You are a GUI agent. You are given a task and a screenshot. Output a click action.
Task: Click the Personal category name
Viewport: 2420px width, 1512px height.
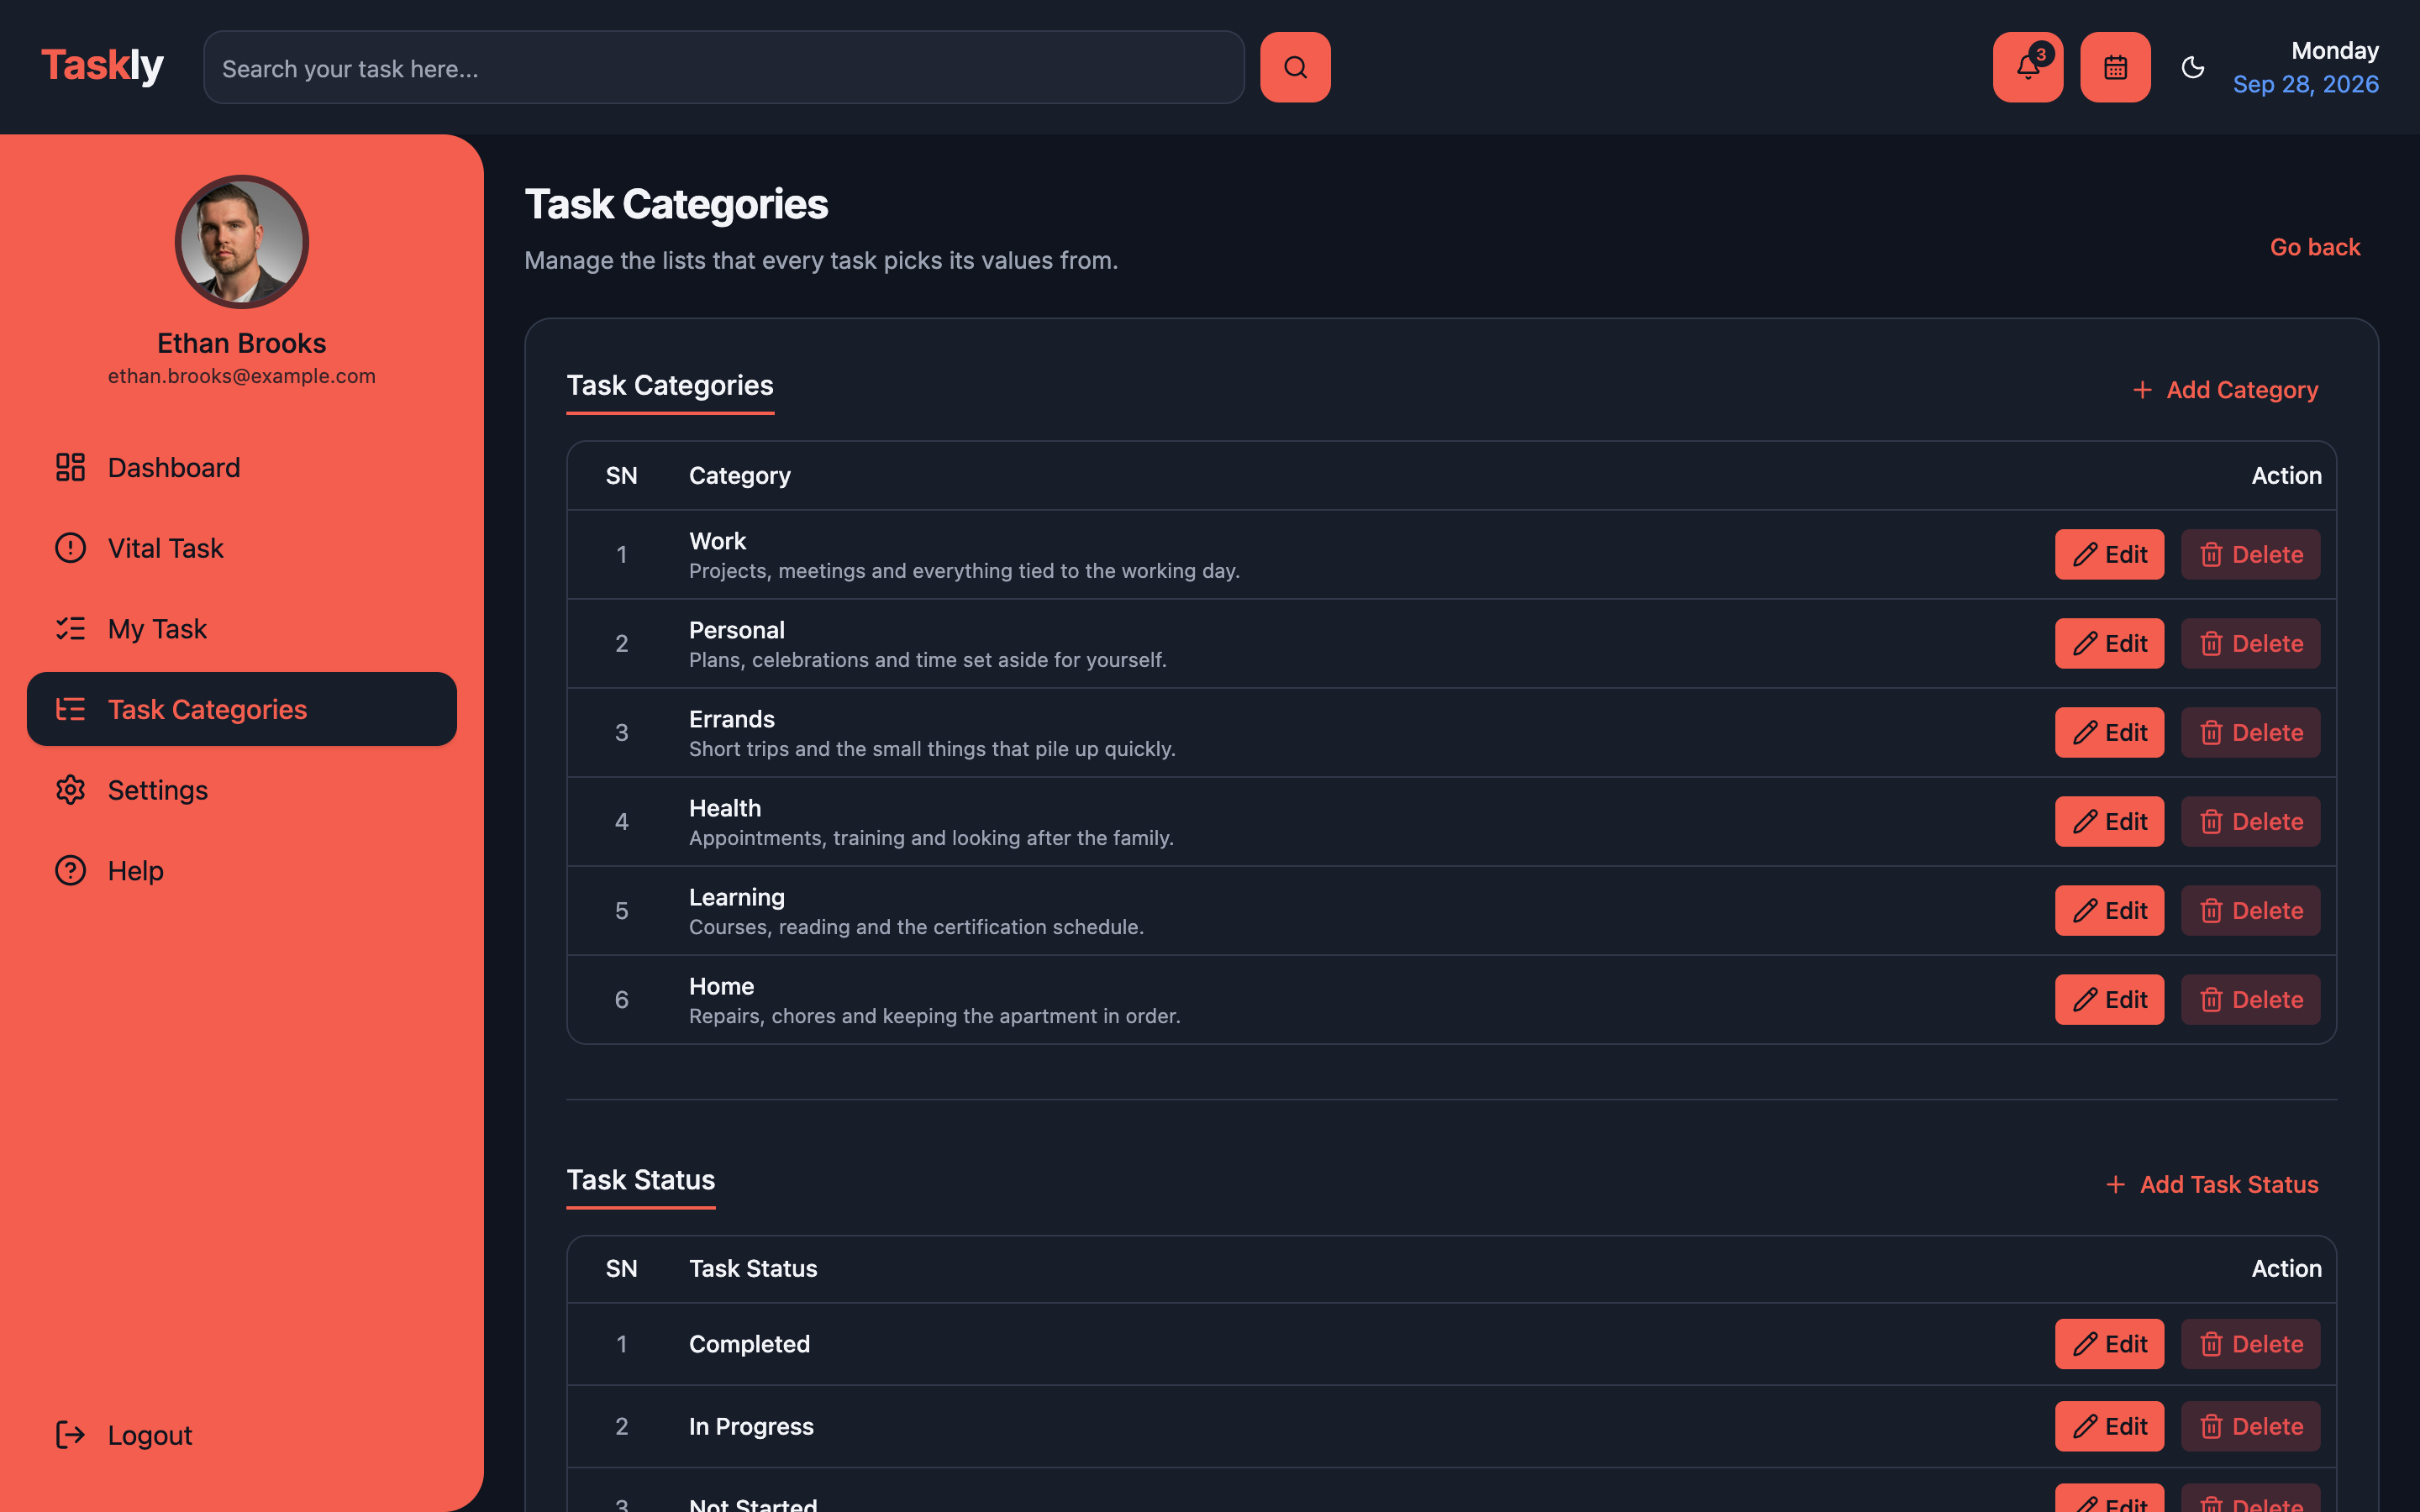(737, 630)
